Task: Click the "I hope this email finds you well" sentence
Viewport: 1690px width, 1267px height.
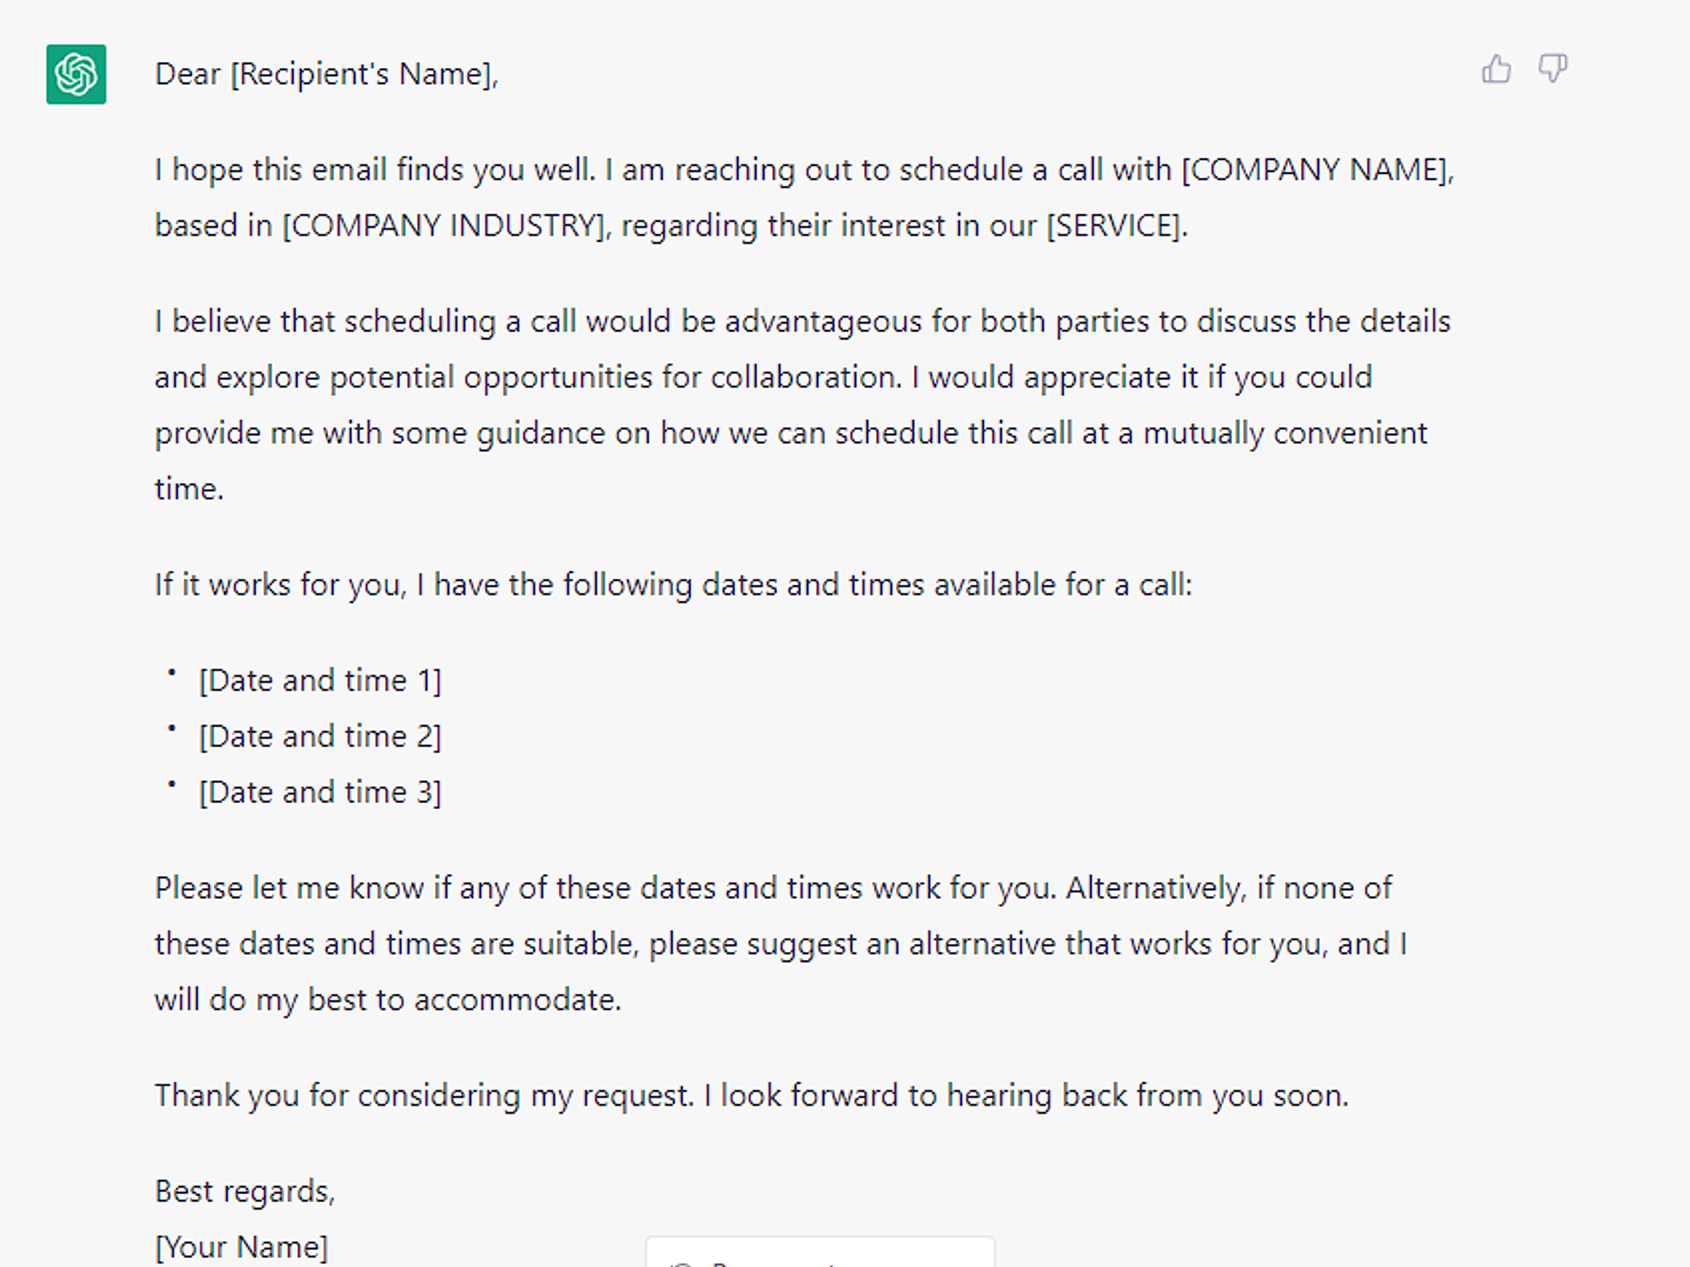Action: point(375,170)
